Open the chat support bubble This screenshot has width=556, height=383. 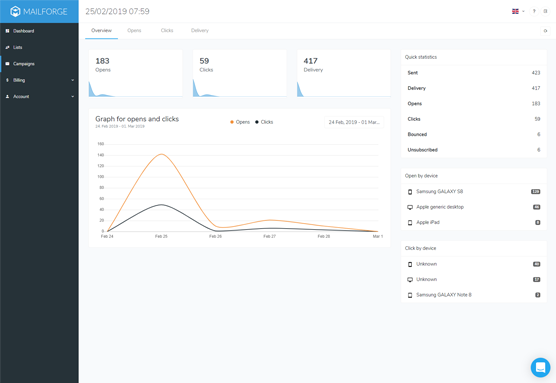540,367
